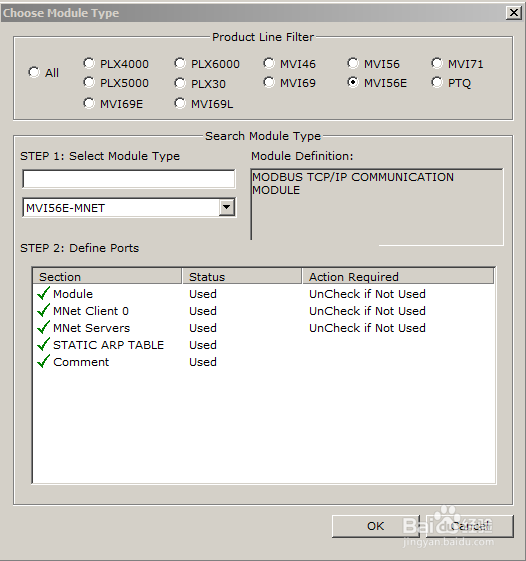Select the MVI56E radio button
Image resolution: width=526 pixels, height=561 pixels.
click(x=353, y=83)
